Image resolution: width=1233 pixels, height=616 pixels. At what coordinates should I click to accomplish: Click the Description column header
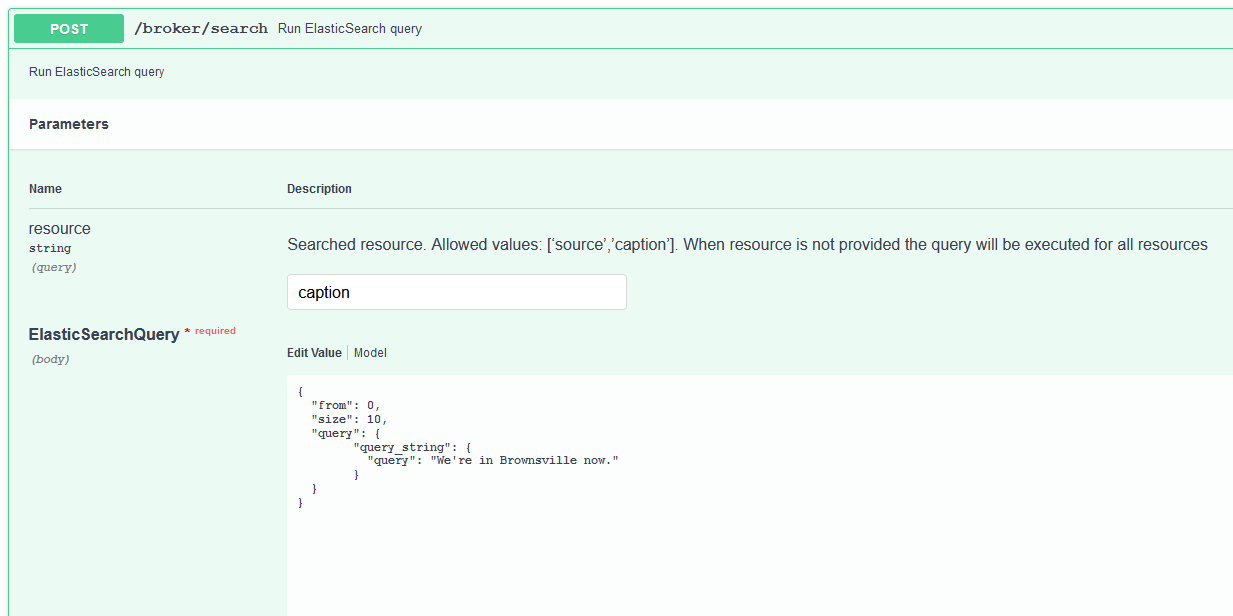click(319, 188)
